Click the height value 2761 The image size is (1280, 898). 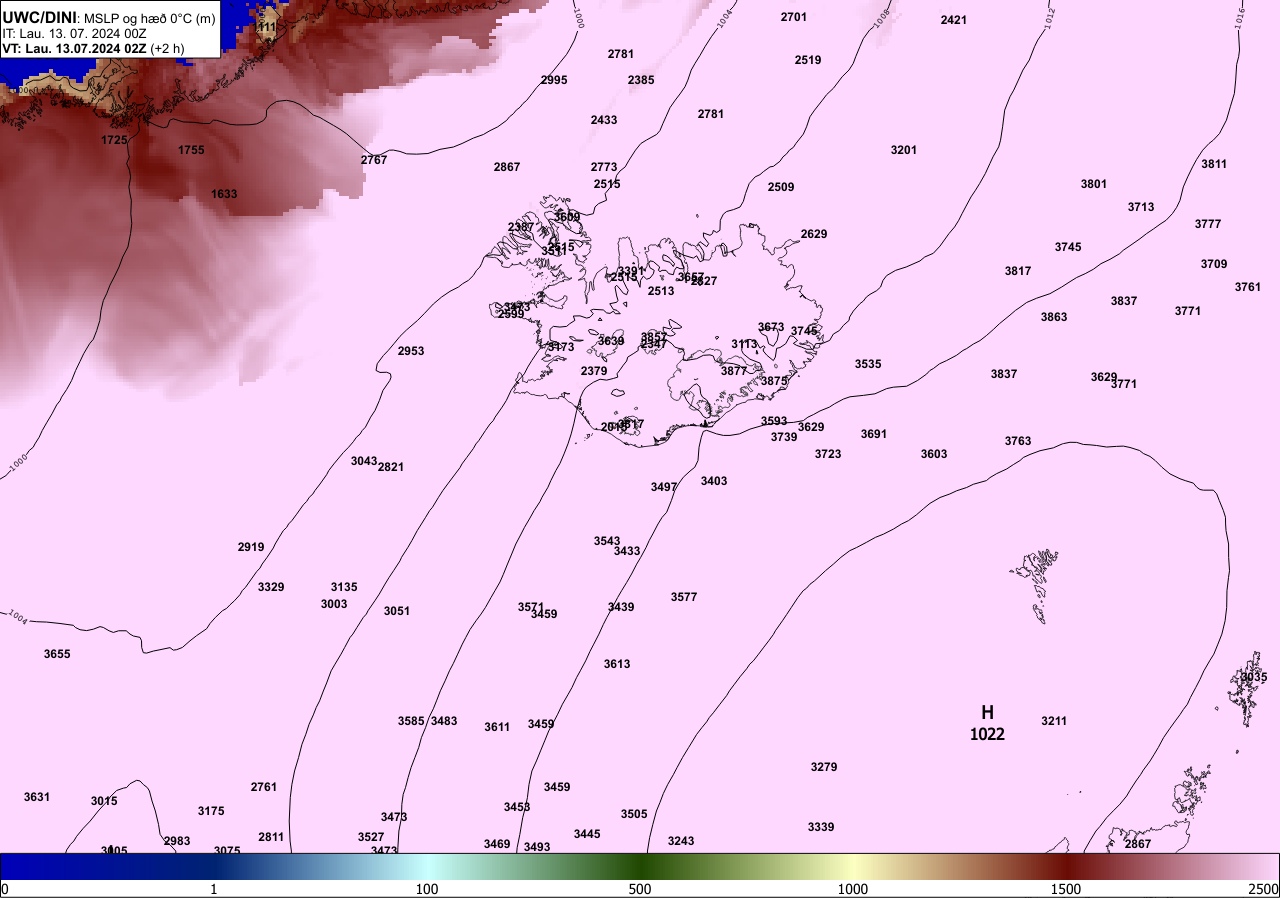click(x=264, y=787)
